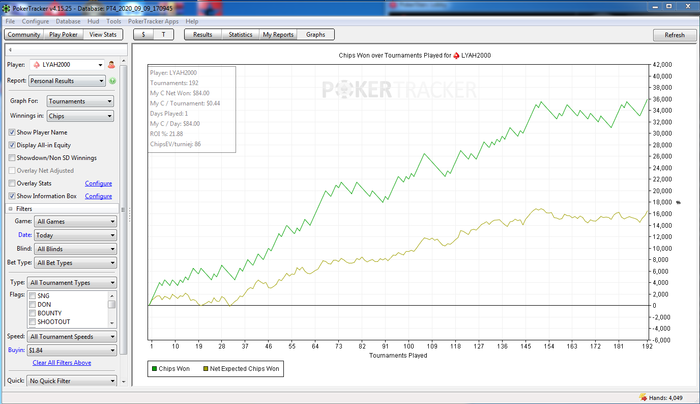Viewport: 700px width, 404px height.
Task: Open the Report dropdown Personal Results
Action: 67,81
